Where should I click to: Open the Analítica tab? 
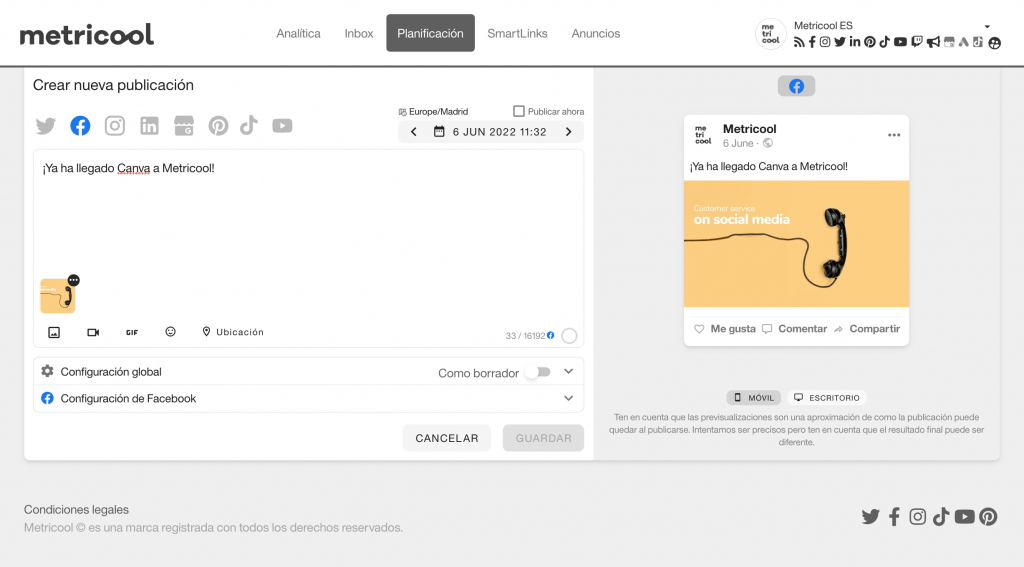click(x=298, y=33)
